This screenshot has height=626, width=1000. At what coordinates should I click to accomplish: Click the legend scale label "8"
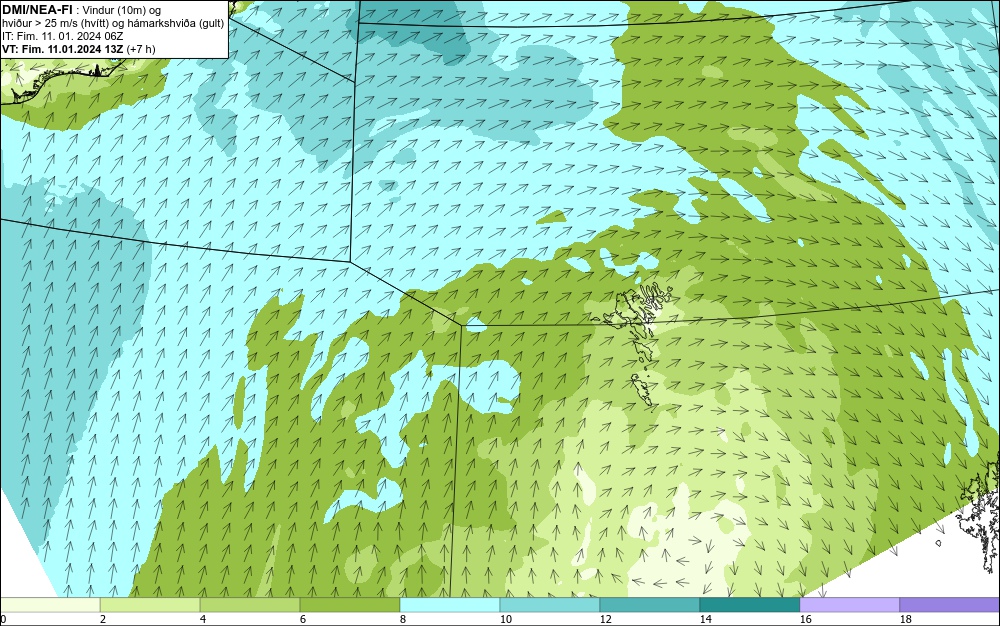[402, 619]
